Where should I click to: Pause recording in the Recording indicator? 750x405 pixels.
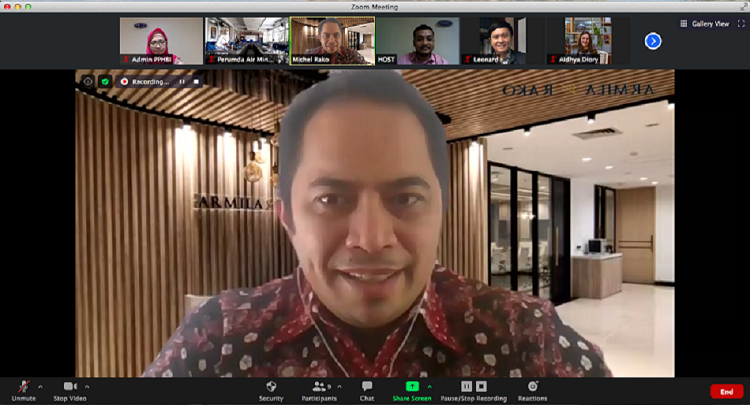[182, 82]
